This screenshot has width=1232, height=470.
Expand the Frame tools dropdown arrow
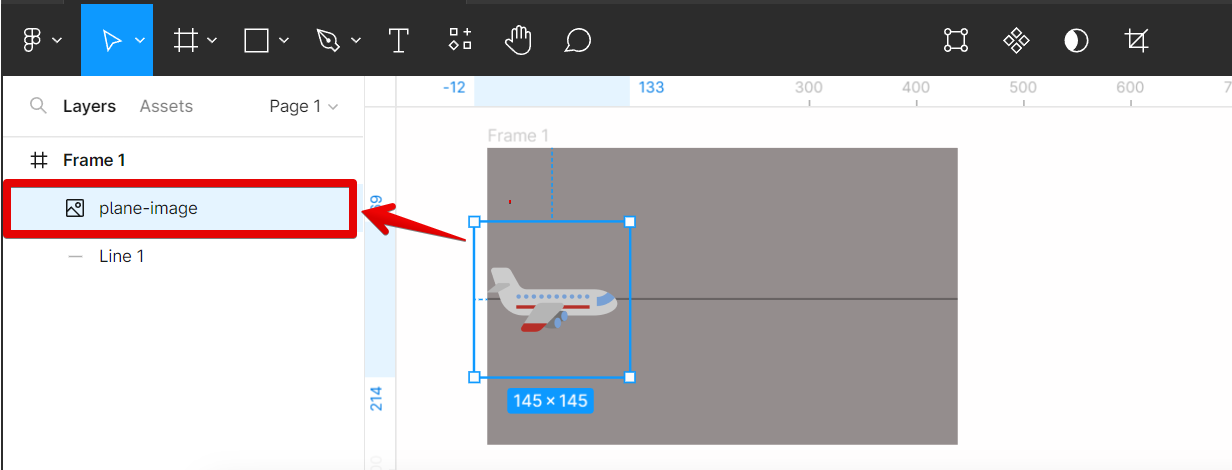point(212,41)
